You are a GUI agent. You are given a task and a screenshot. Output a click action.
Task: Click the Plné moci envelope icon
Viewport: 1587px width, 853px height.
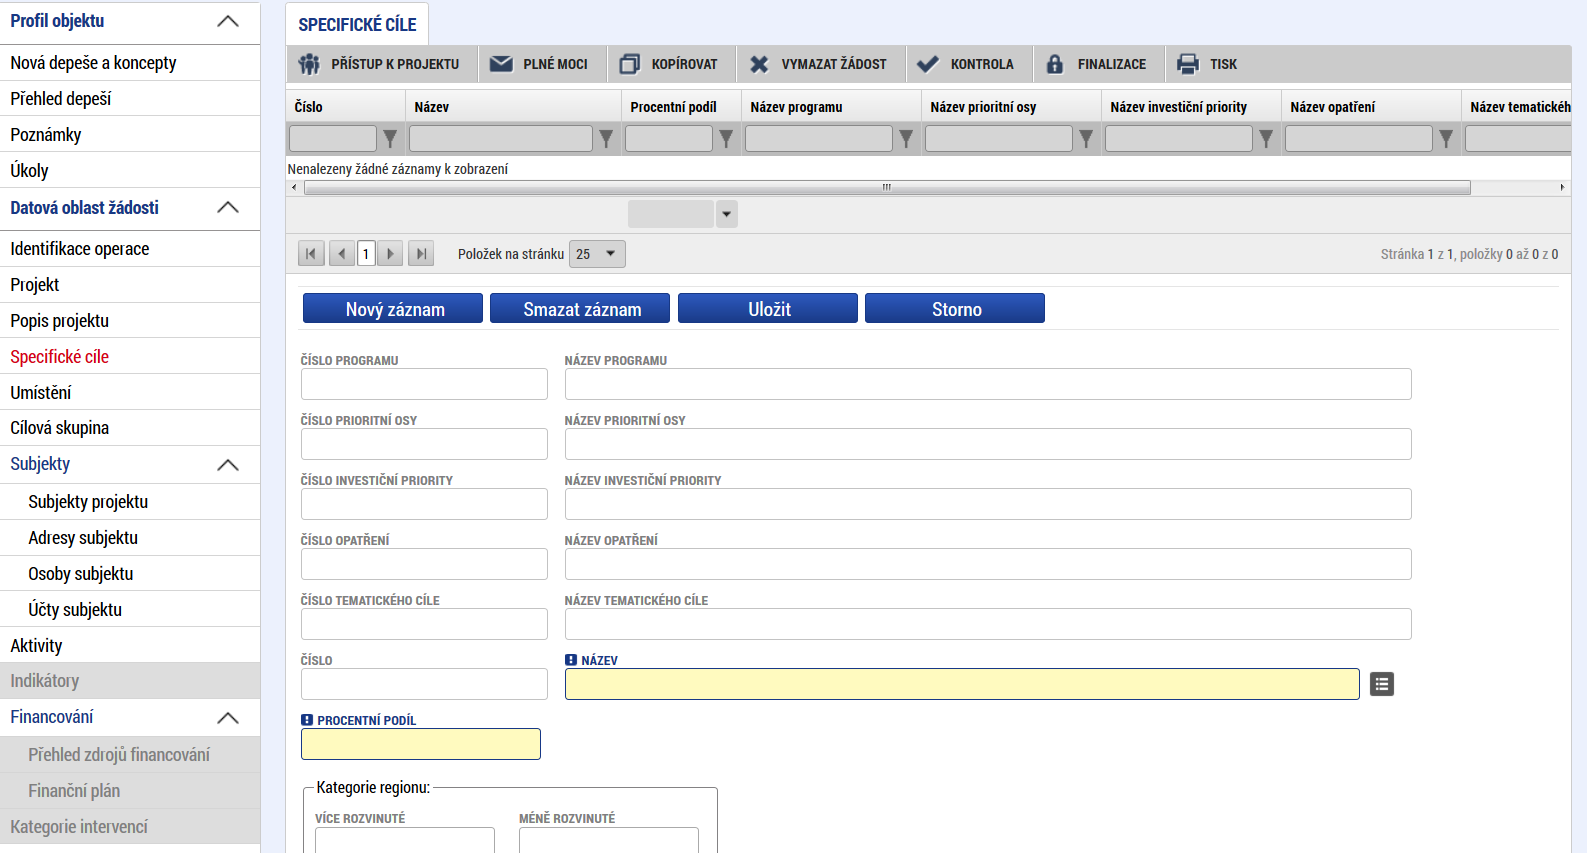(501, 64)
